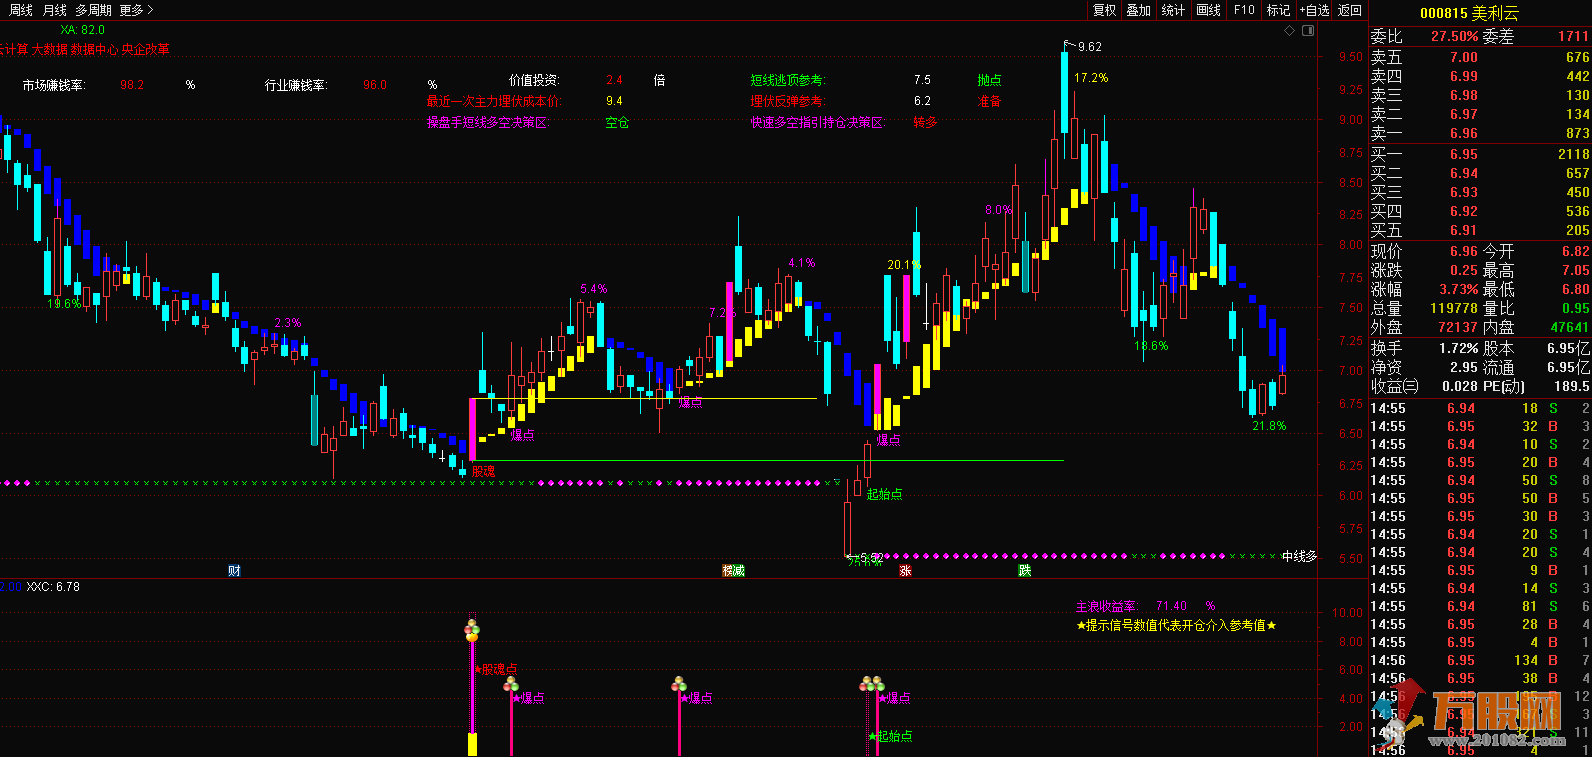1592x757 pixels.
Task: Click the XA: 82.0 indicator label
Action: click(x=82, y=30)
